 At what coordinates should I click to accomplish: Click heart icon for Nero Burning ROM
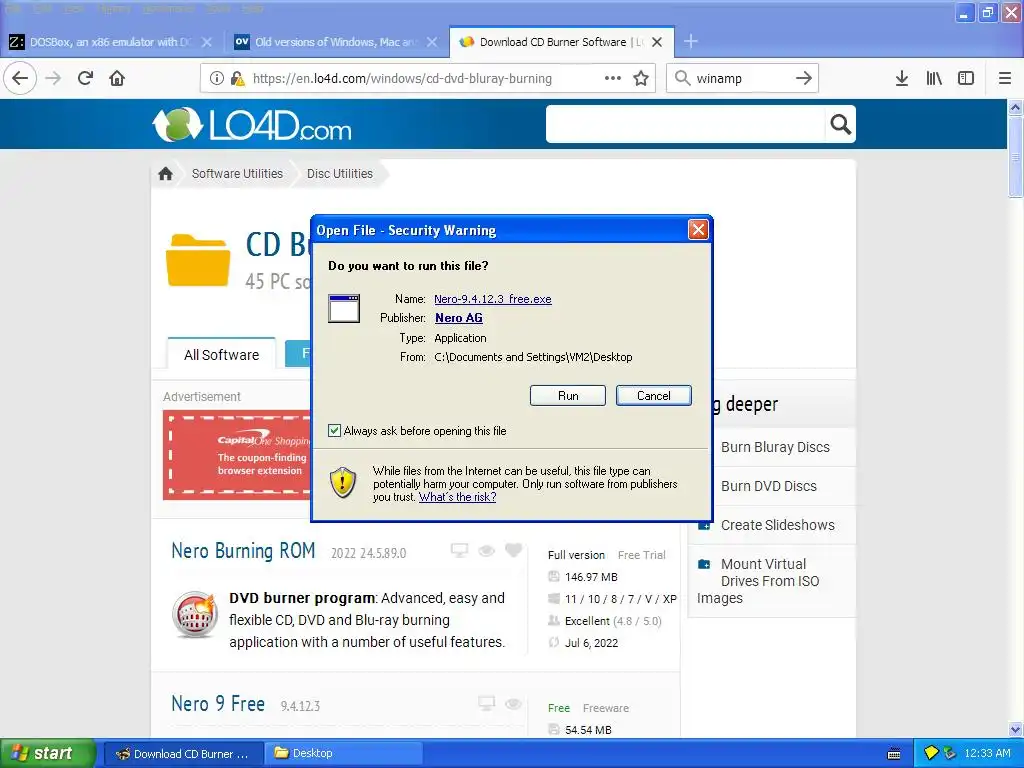pyautogui.click(x=514, y=551)
